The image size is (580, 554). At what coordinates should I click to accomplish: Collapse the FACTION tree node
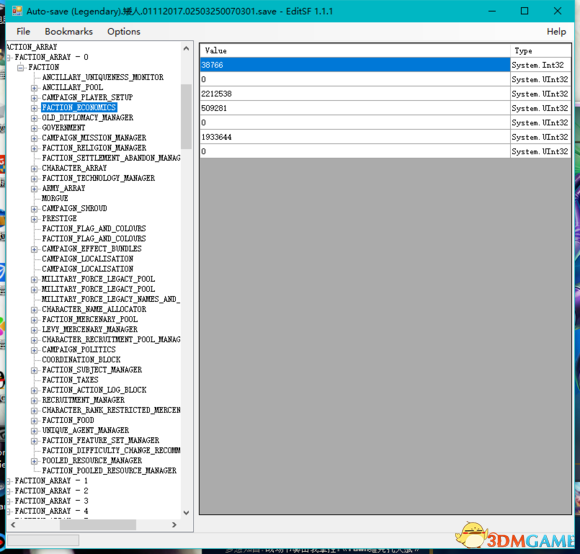tap(21, 67)
